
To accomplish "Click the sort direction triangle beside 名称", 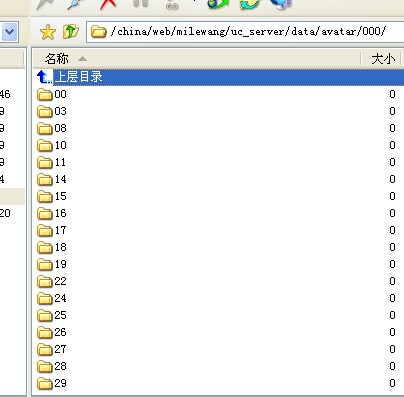I will pyautogui.click(x=82, y=59).
